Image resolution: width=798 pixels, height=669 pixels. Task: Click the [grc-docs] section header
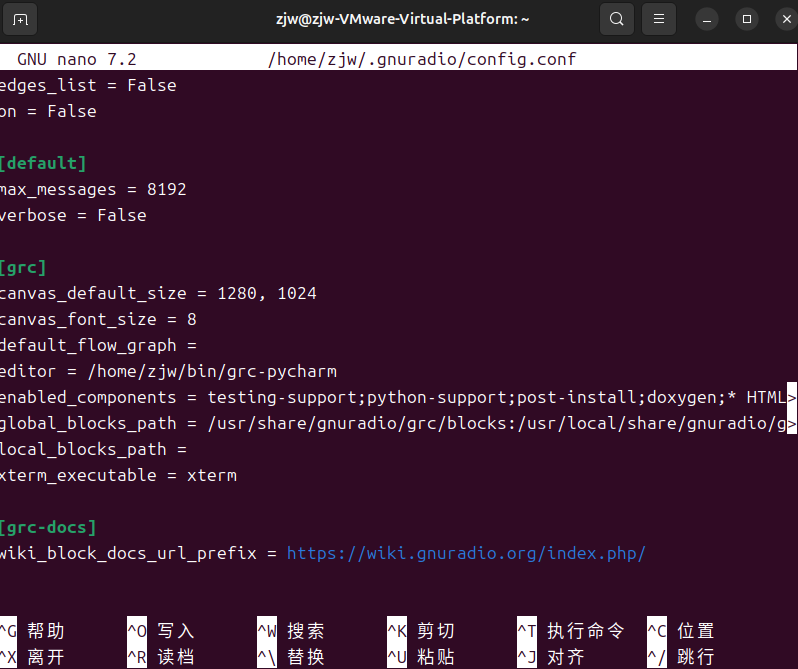[x=48, y=528]
